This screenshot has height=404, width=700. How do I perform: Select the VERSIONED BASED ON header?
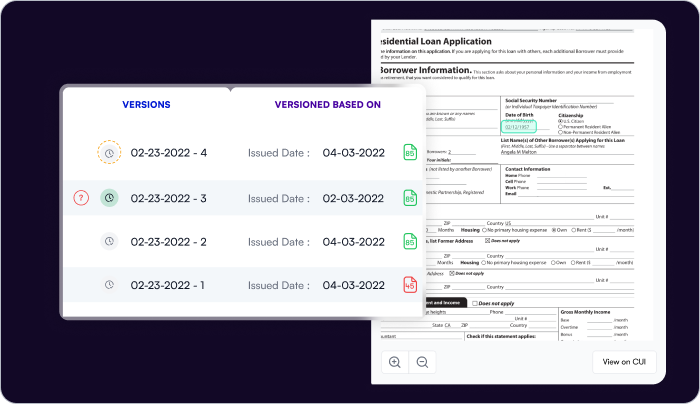pyautogui.click(x=328, y=104)
